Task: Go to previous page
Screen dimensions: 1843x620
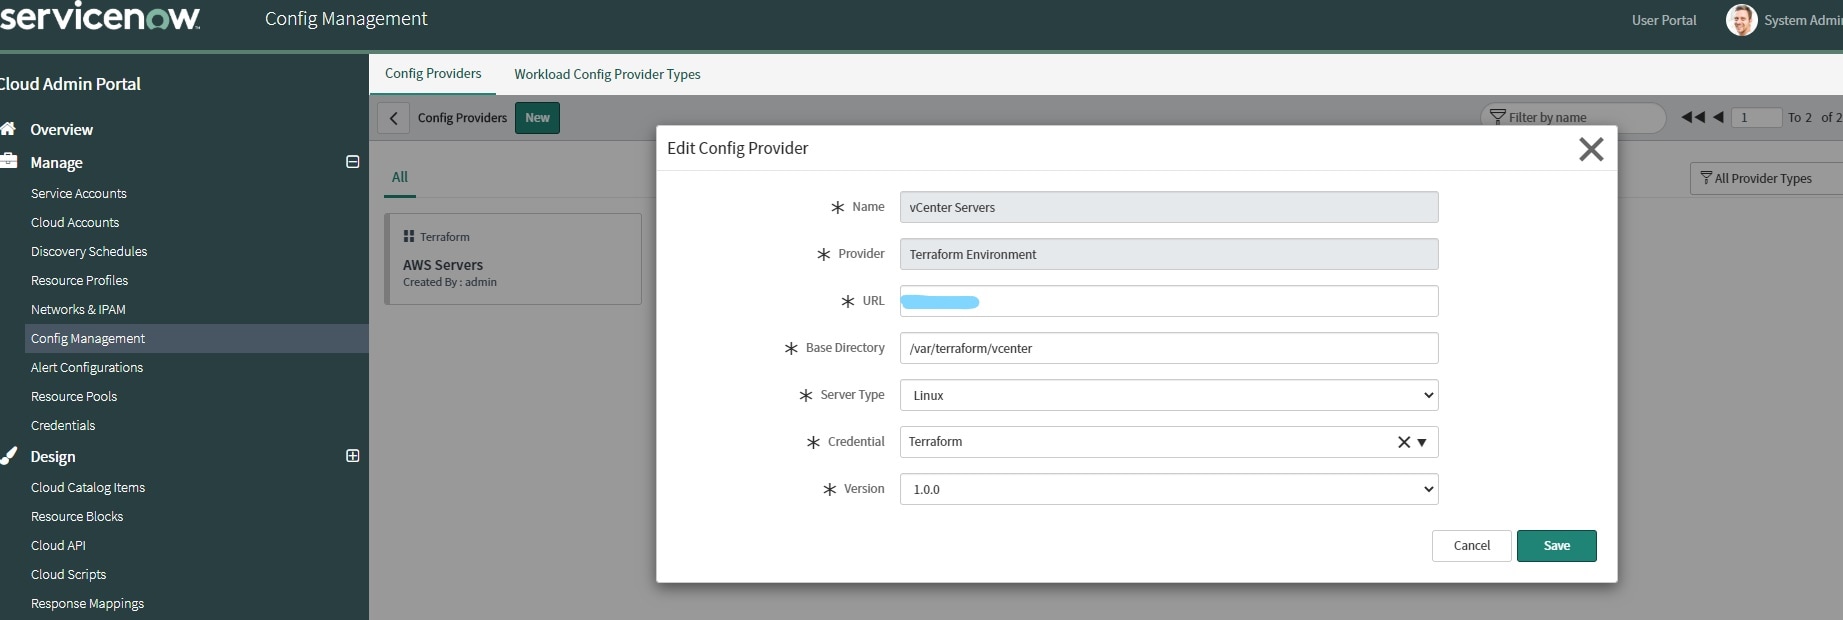Action: point(1718,117)
